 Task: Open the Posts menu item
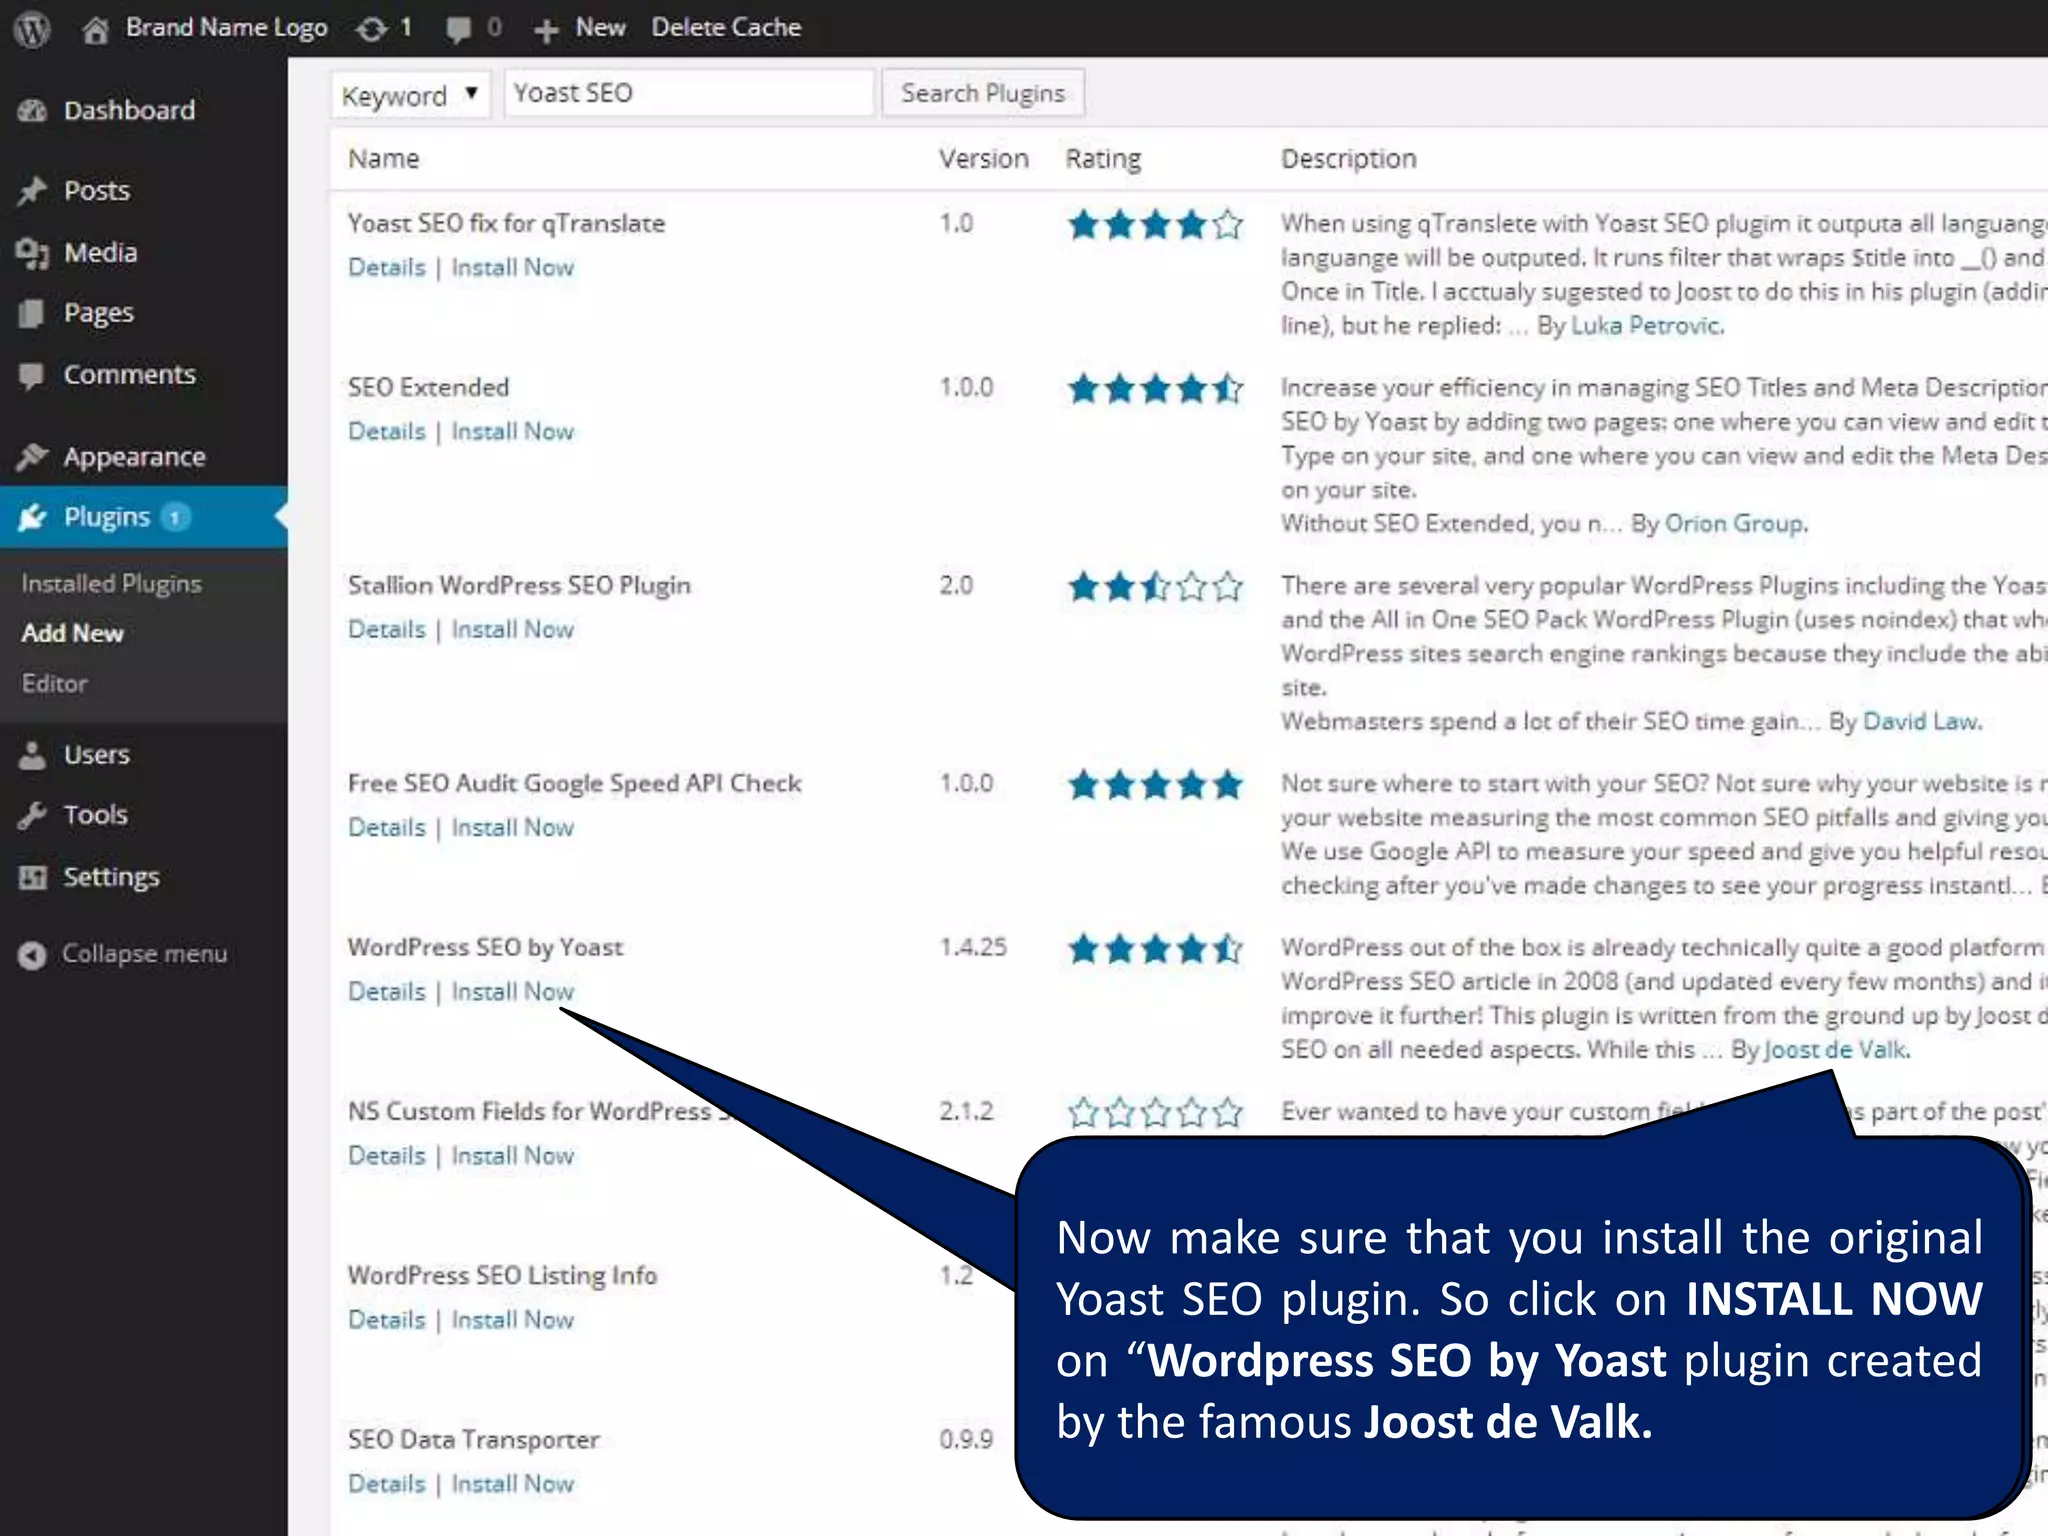97,190
